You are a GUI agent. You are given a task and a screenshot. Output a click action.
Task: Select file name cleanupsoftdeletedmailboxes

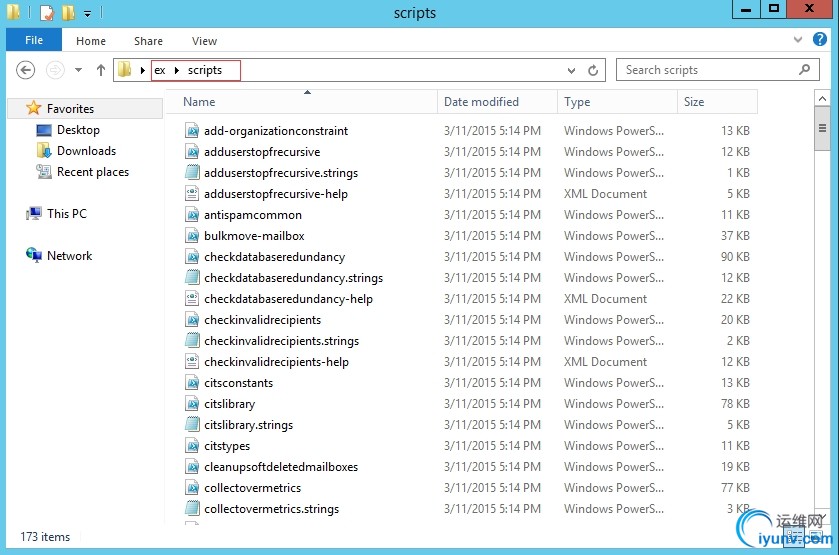coord(281,467)
